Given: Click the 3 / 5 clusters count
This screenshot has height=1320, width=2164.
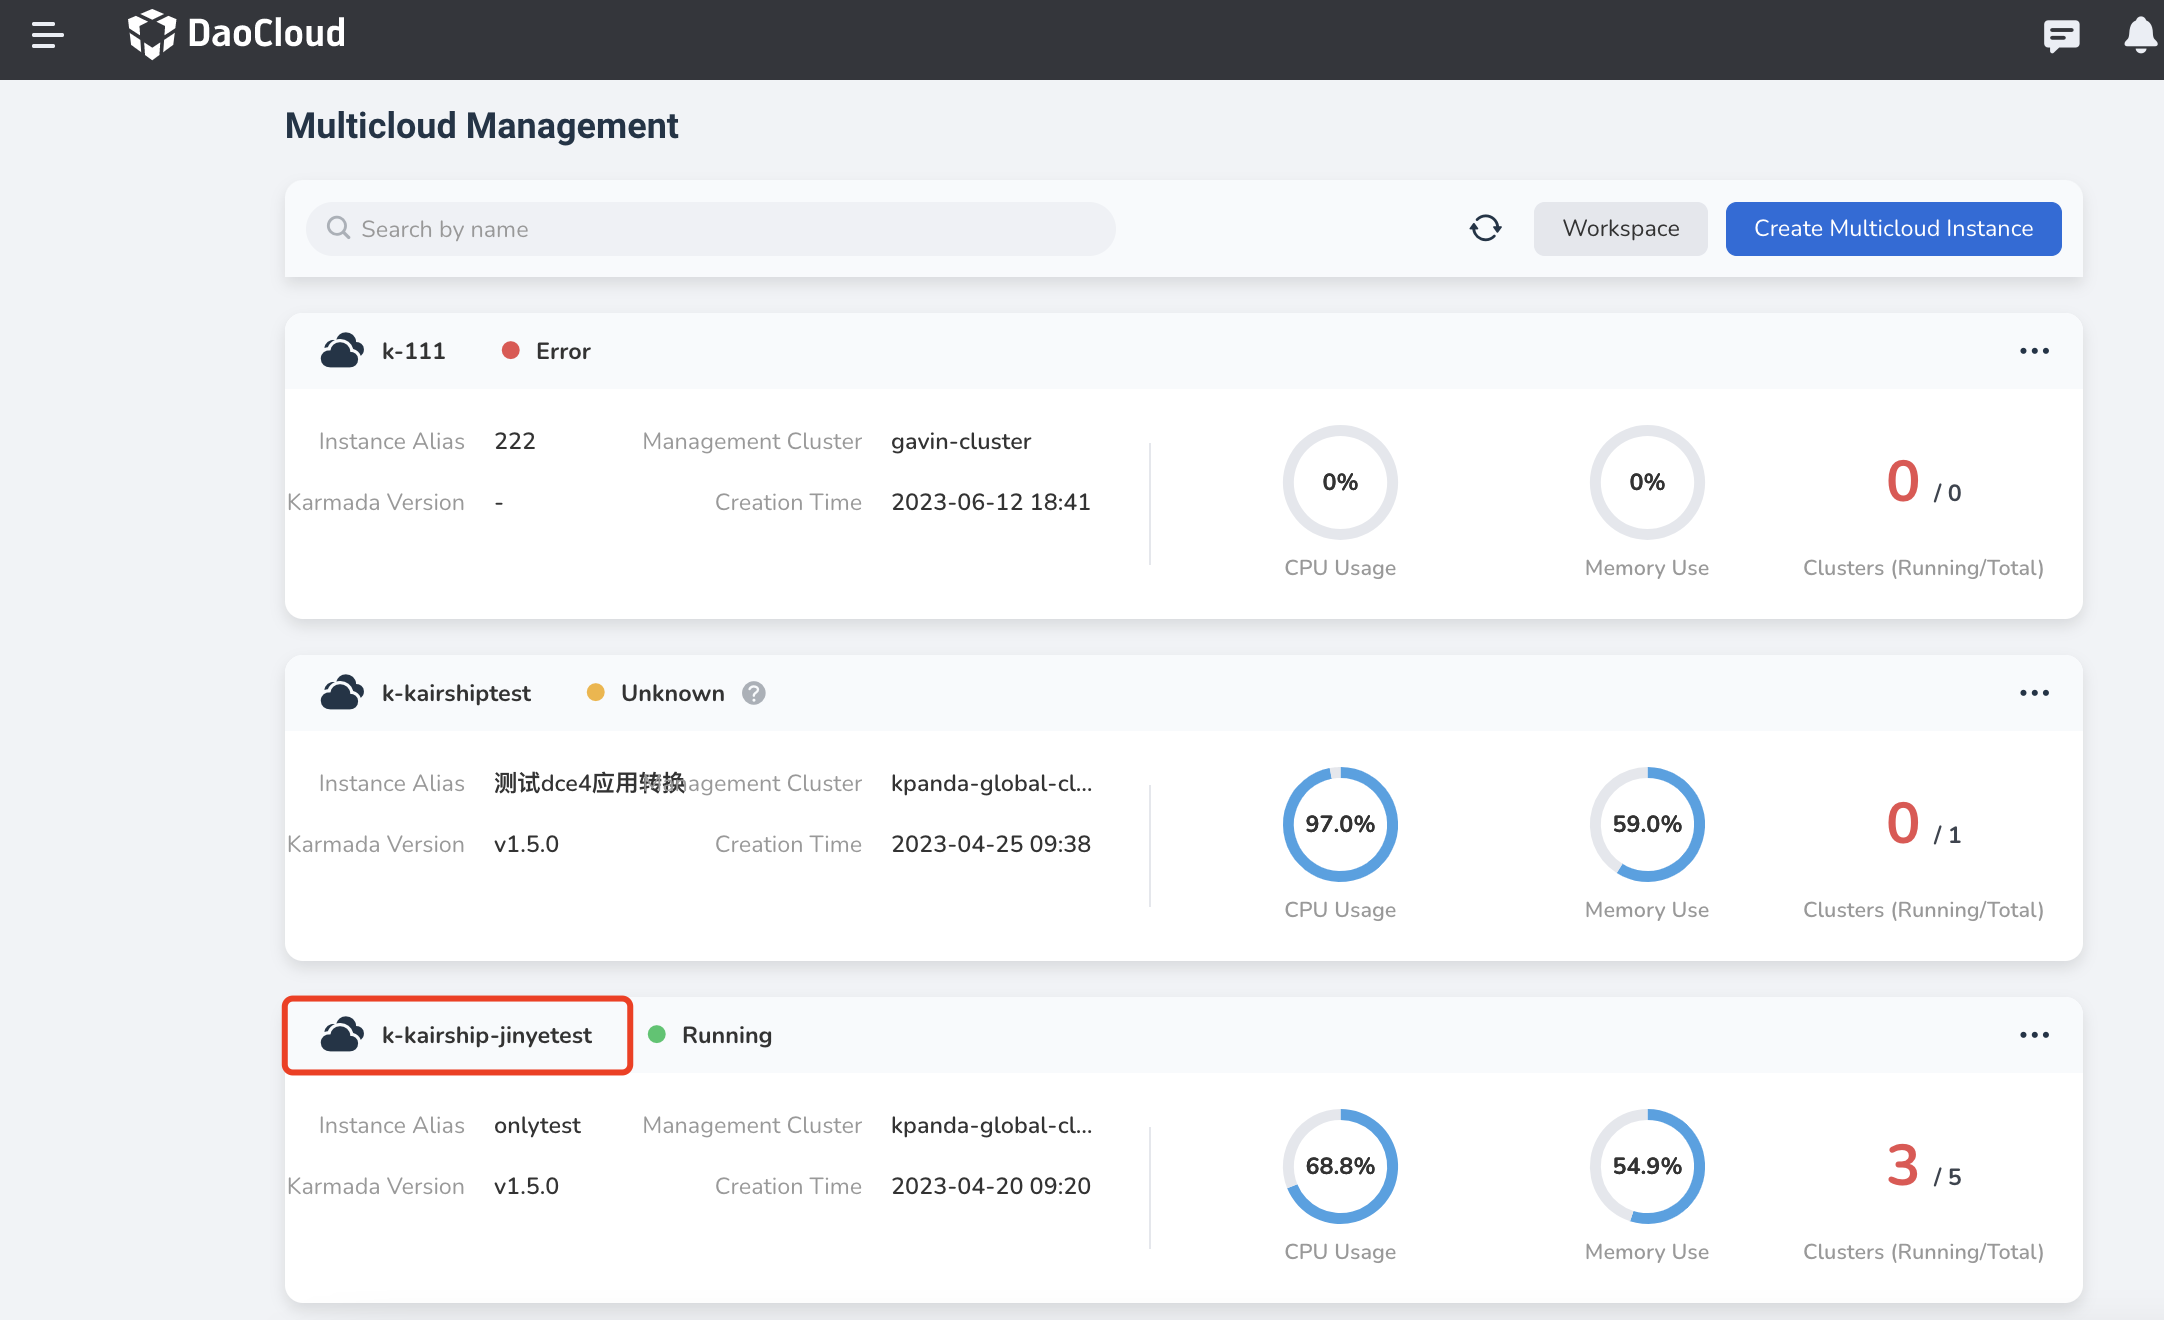Looking at the screenshot, I should coord(1923,1166).
